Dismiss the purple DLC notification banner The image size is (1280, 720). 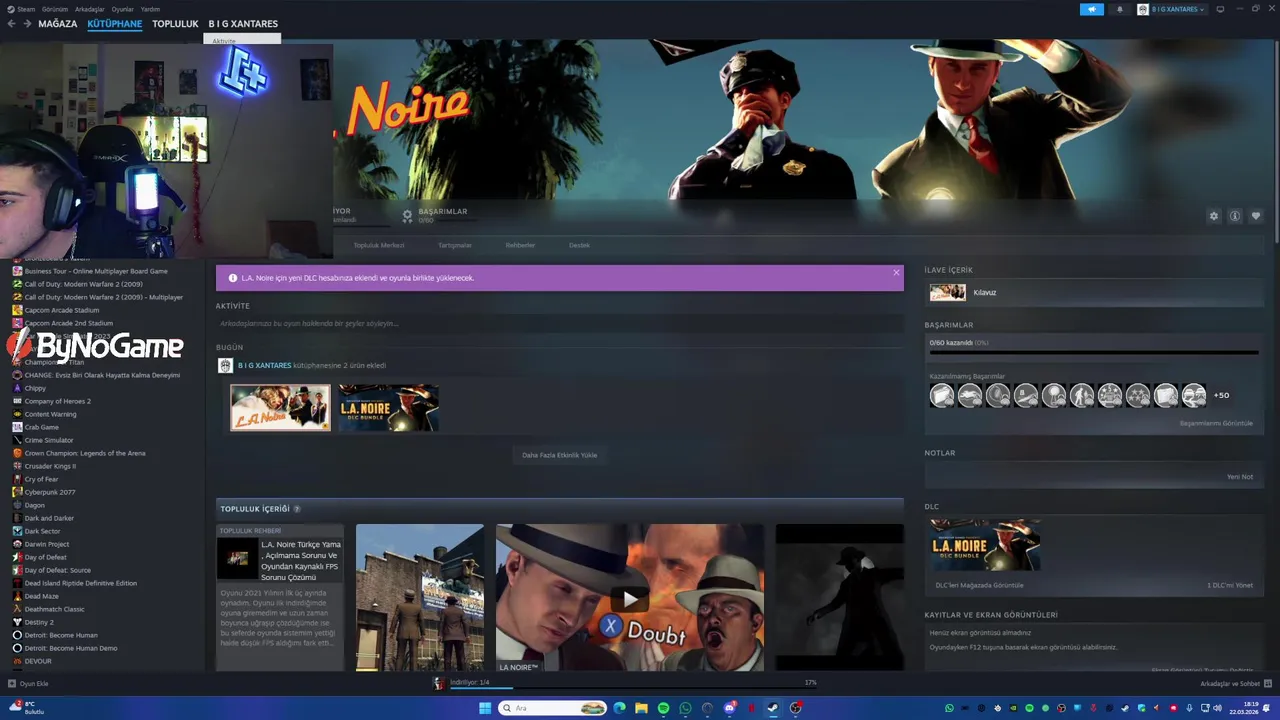896,272
